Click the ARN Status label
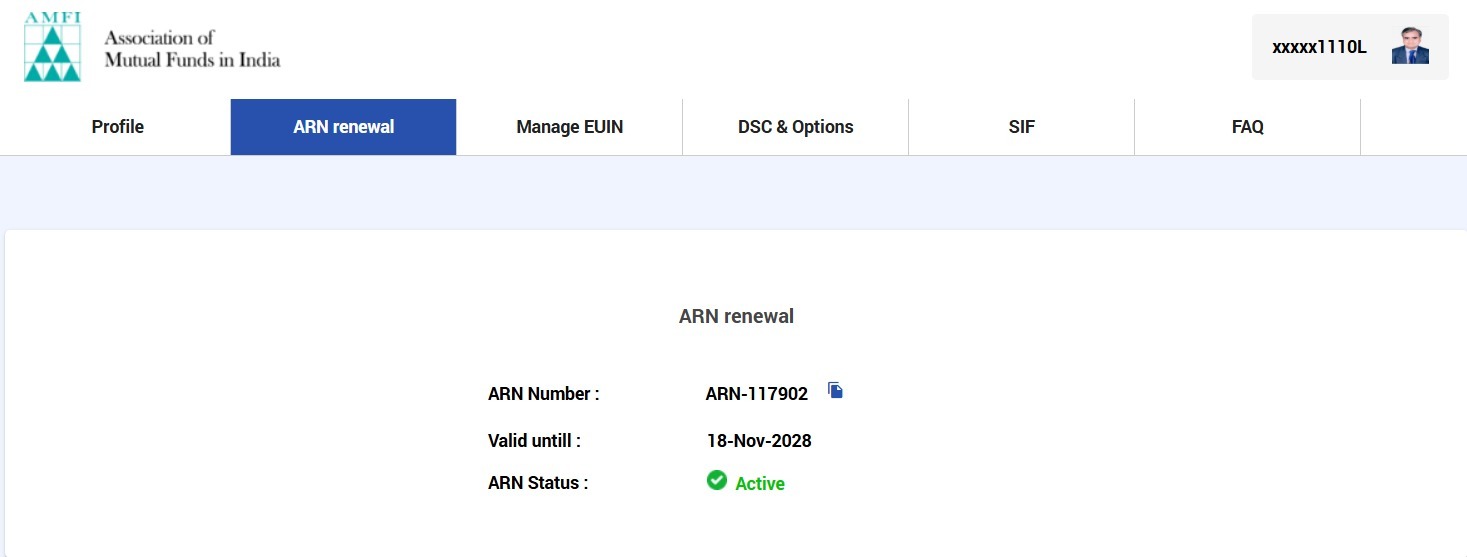 [537, 483]
